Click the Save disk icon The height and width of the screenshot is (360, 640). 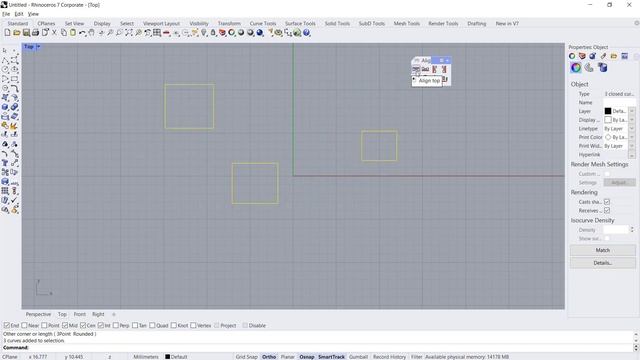[26, 33]
